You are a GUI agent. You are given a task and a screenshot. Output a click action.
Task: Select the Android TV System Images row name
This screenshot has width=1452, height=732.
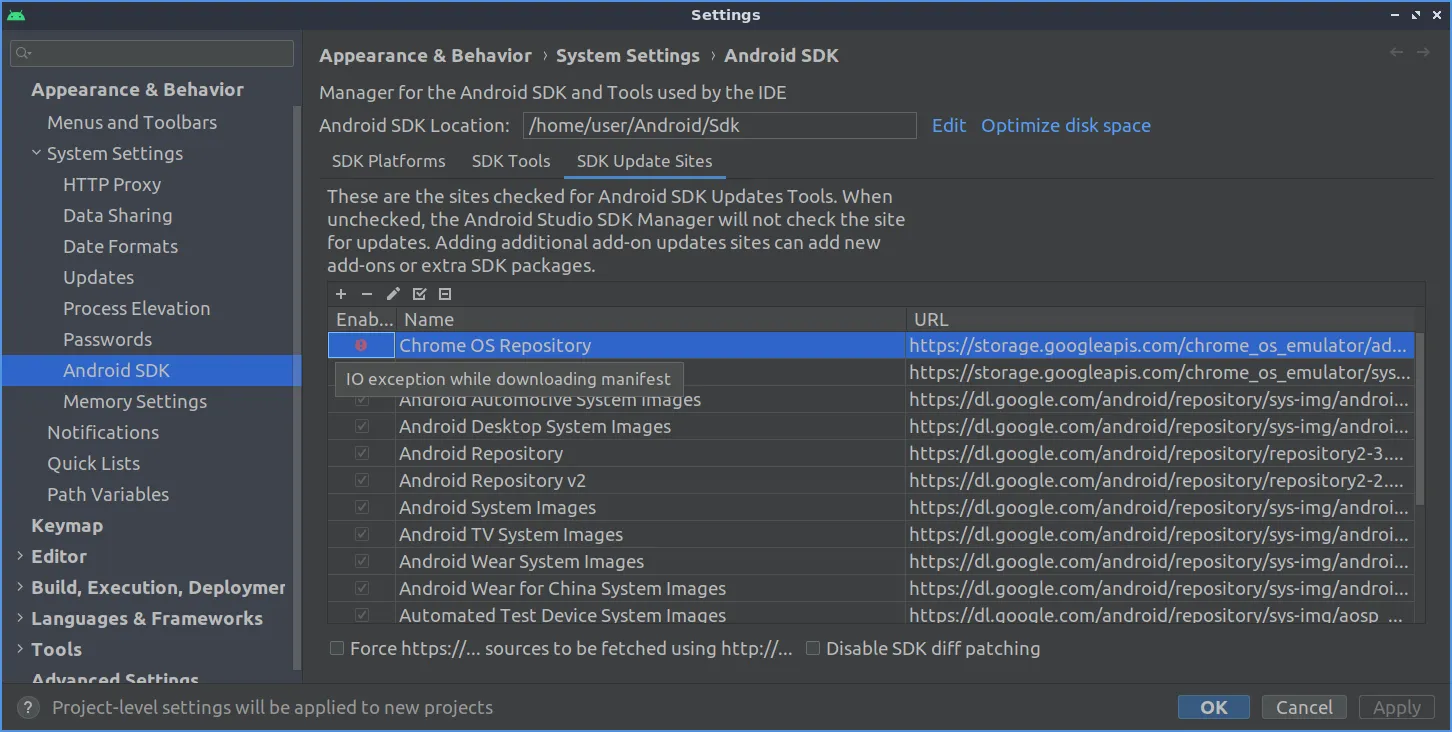(511, 534)
